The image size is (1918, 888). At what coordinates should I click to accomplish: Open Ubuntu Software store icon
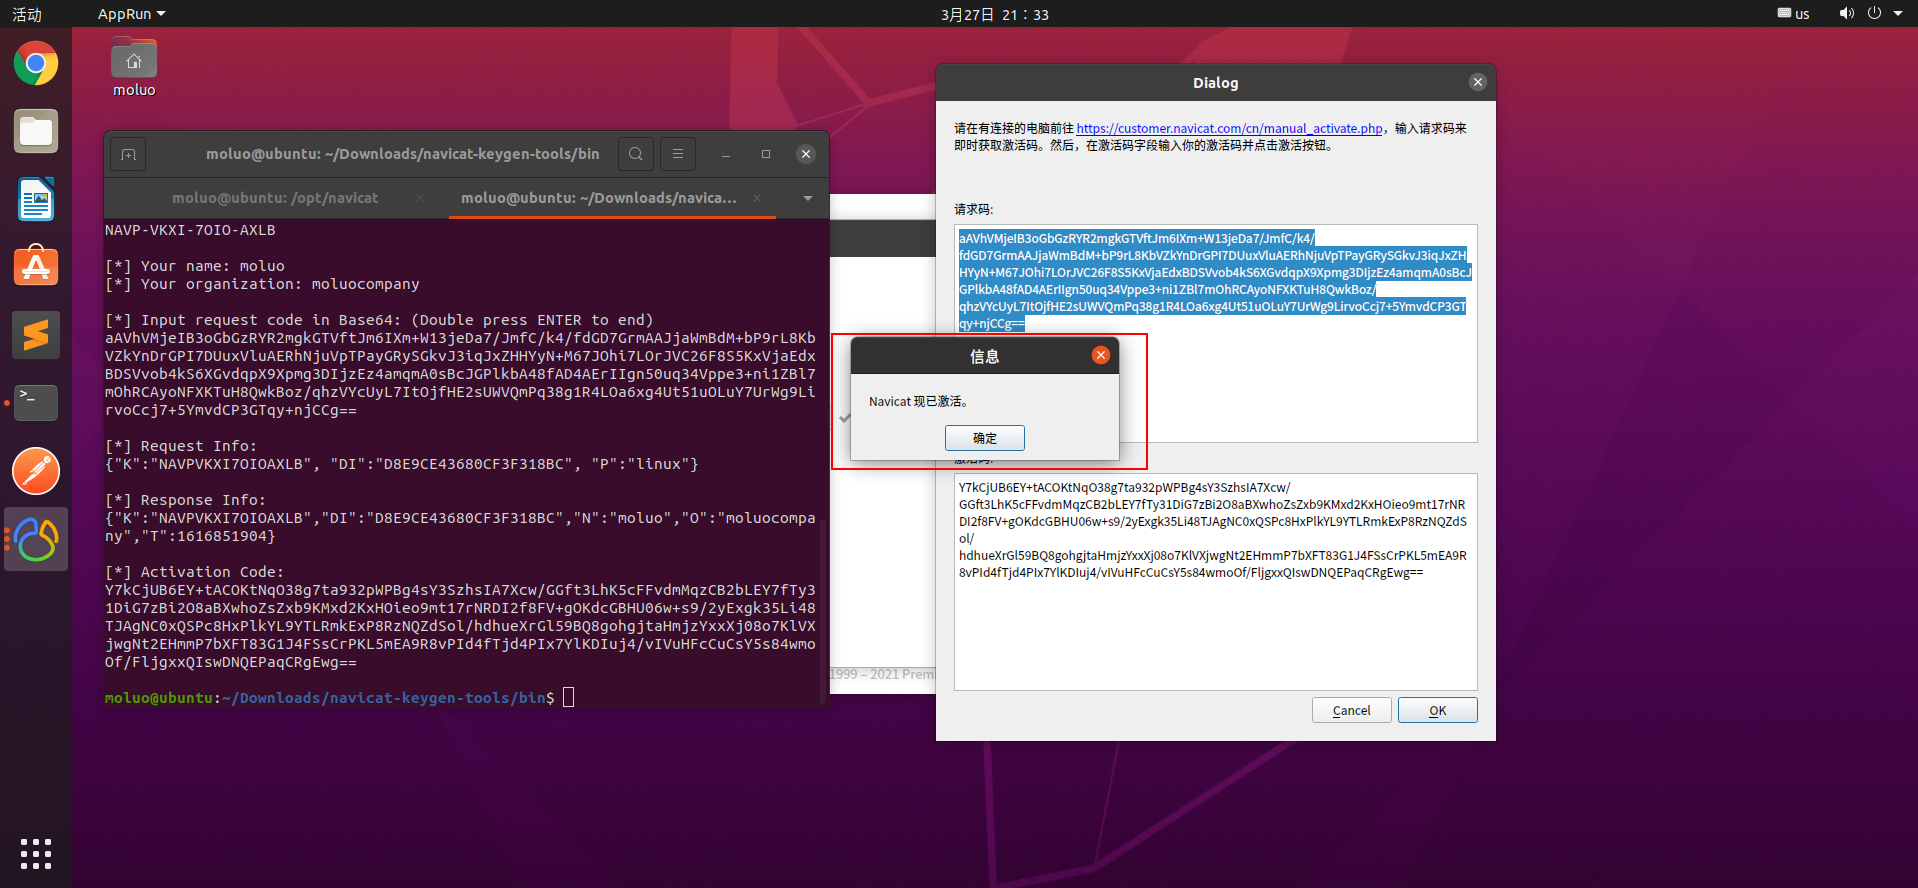(36, 267)
